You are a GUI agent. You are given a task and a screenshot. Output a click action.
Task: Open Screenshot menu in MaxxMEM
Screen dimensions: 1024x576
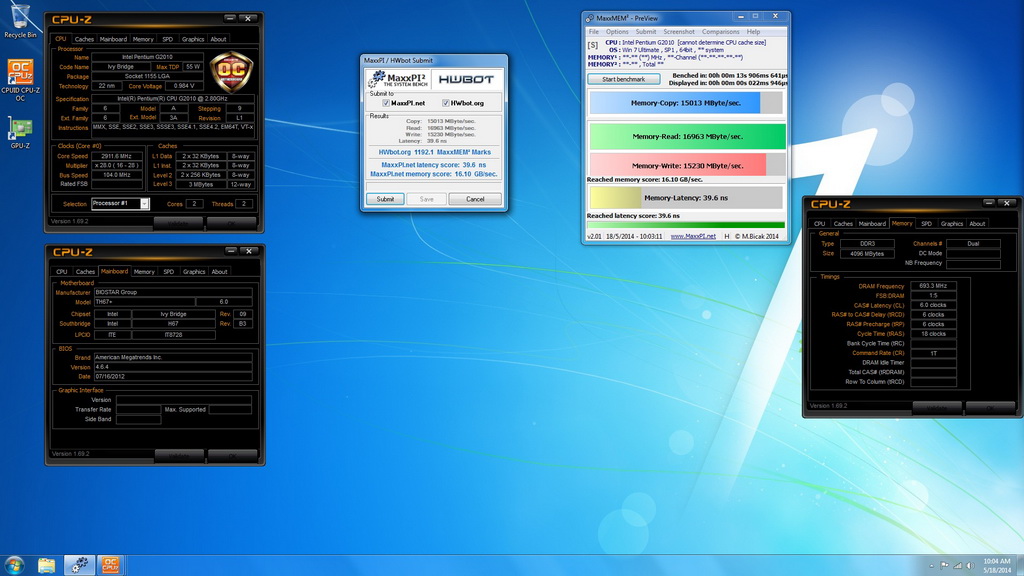point(679,31)
